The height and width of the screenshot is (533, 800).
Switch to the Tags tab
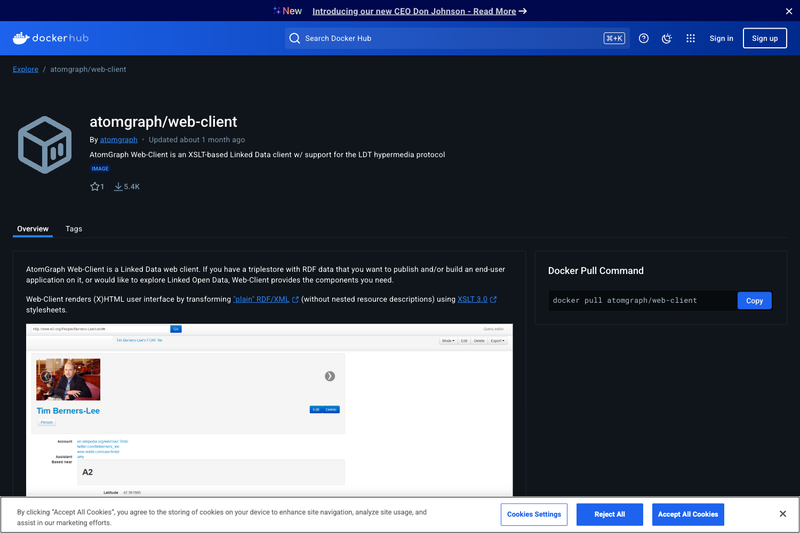click(x=74, y=229)
